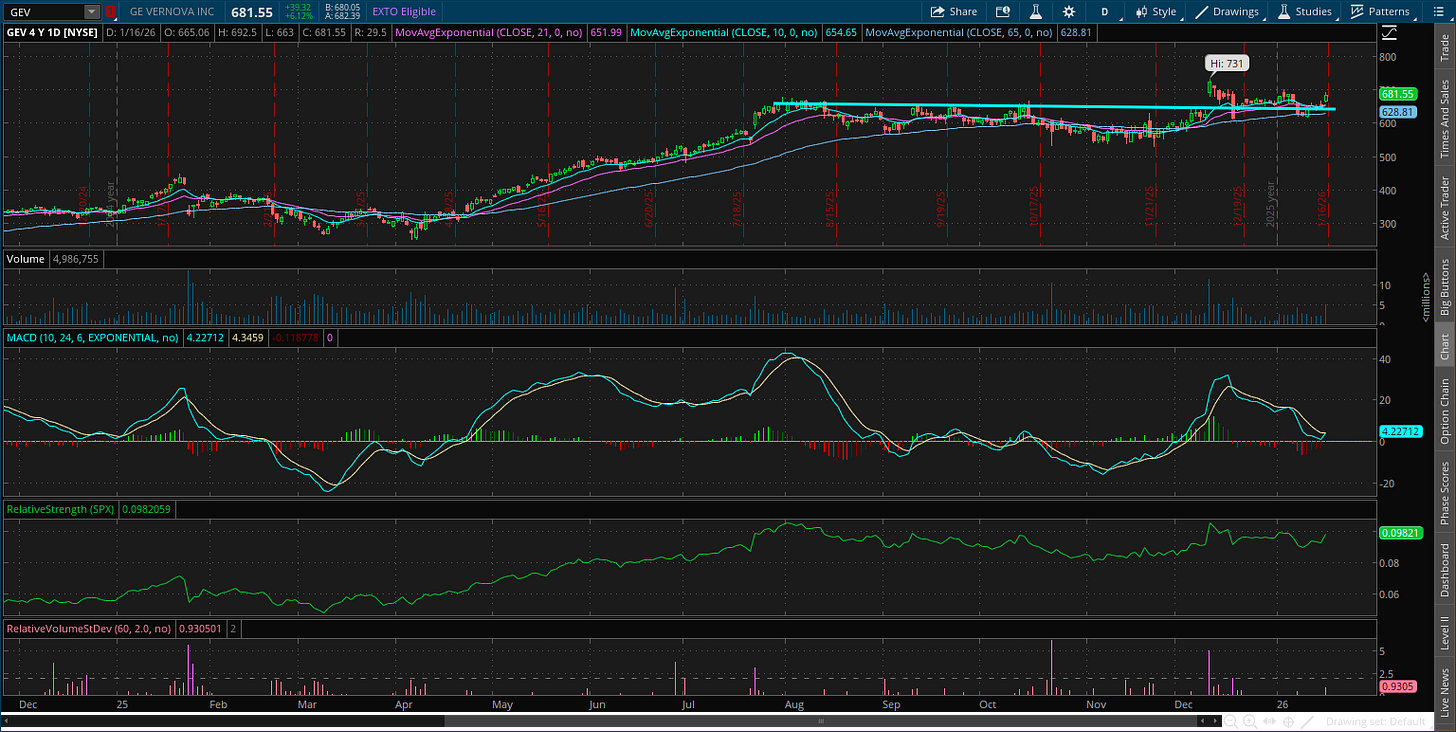The width and height of the screenshot is (1456, 732).
Task: Click the D: 1/16/26 date field
Action: (132, 32)
